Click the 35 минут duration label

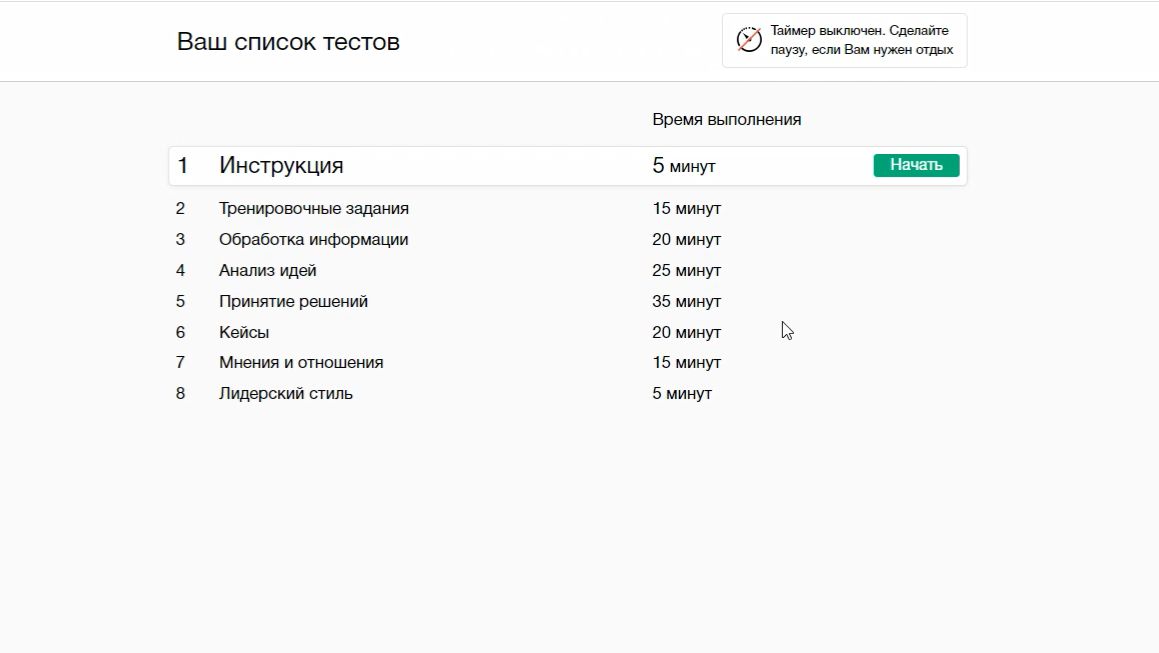[686, 302]
